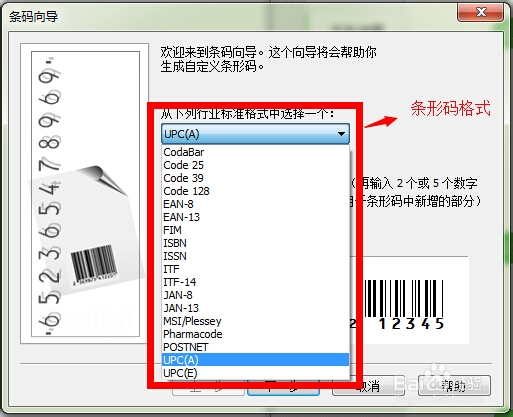Pick ITF-14 from the dropdown

point(255,282)
